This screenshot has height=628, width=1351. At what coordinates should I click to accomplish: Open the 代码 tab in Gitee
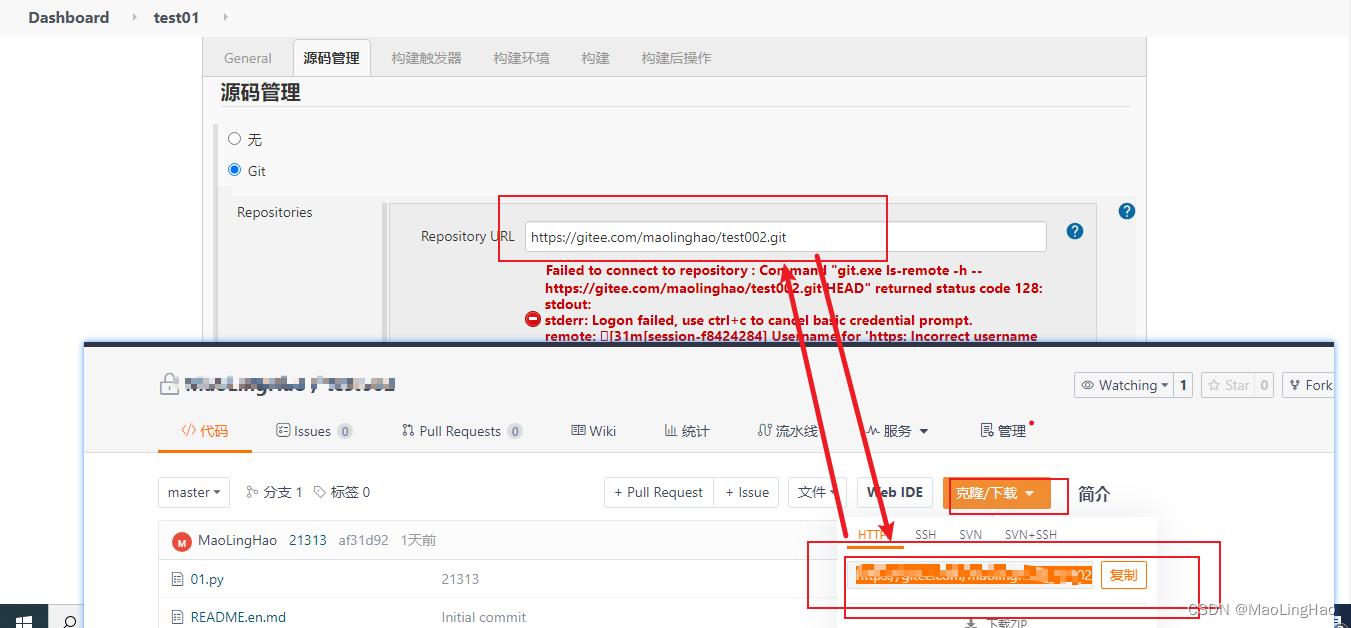[205, 431]
